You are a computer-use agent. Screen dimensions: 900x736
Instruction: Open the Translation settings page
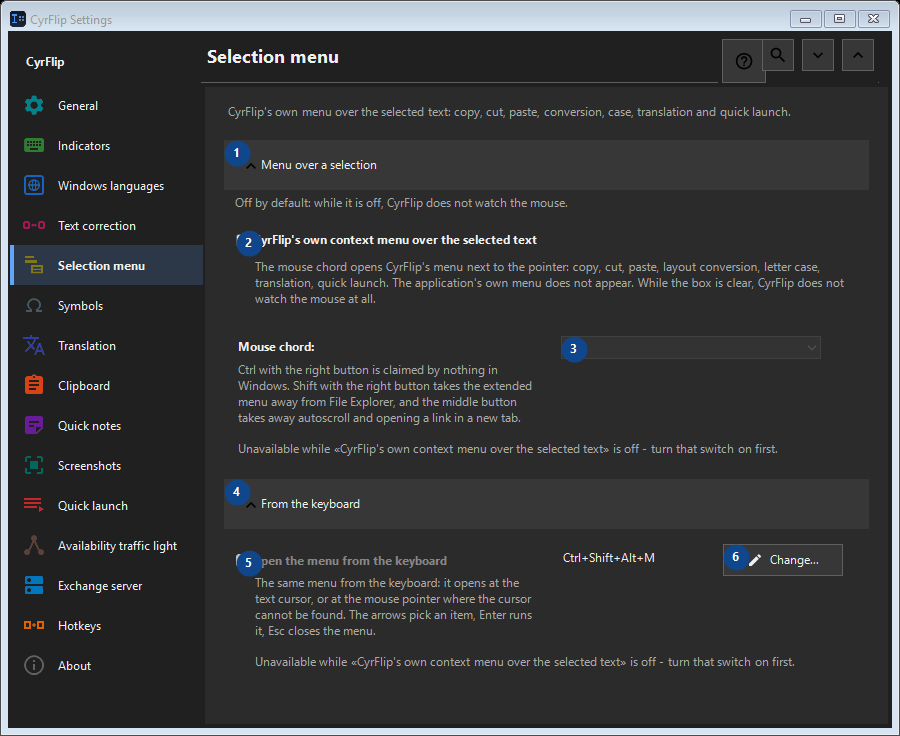[107, 346]
